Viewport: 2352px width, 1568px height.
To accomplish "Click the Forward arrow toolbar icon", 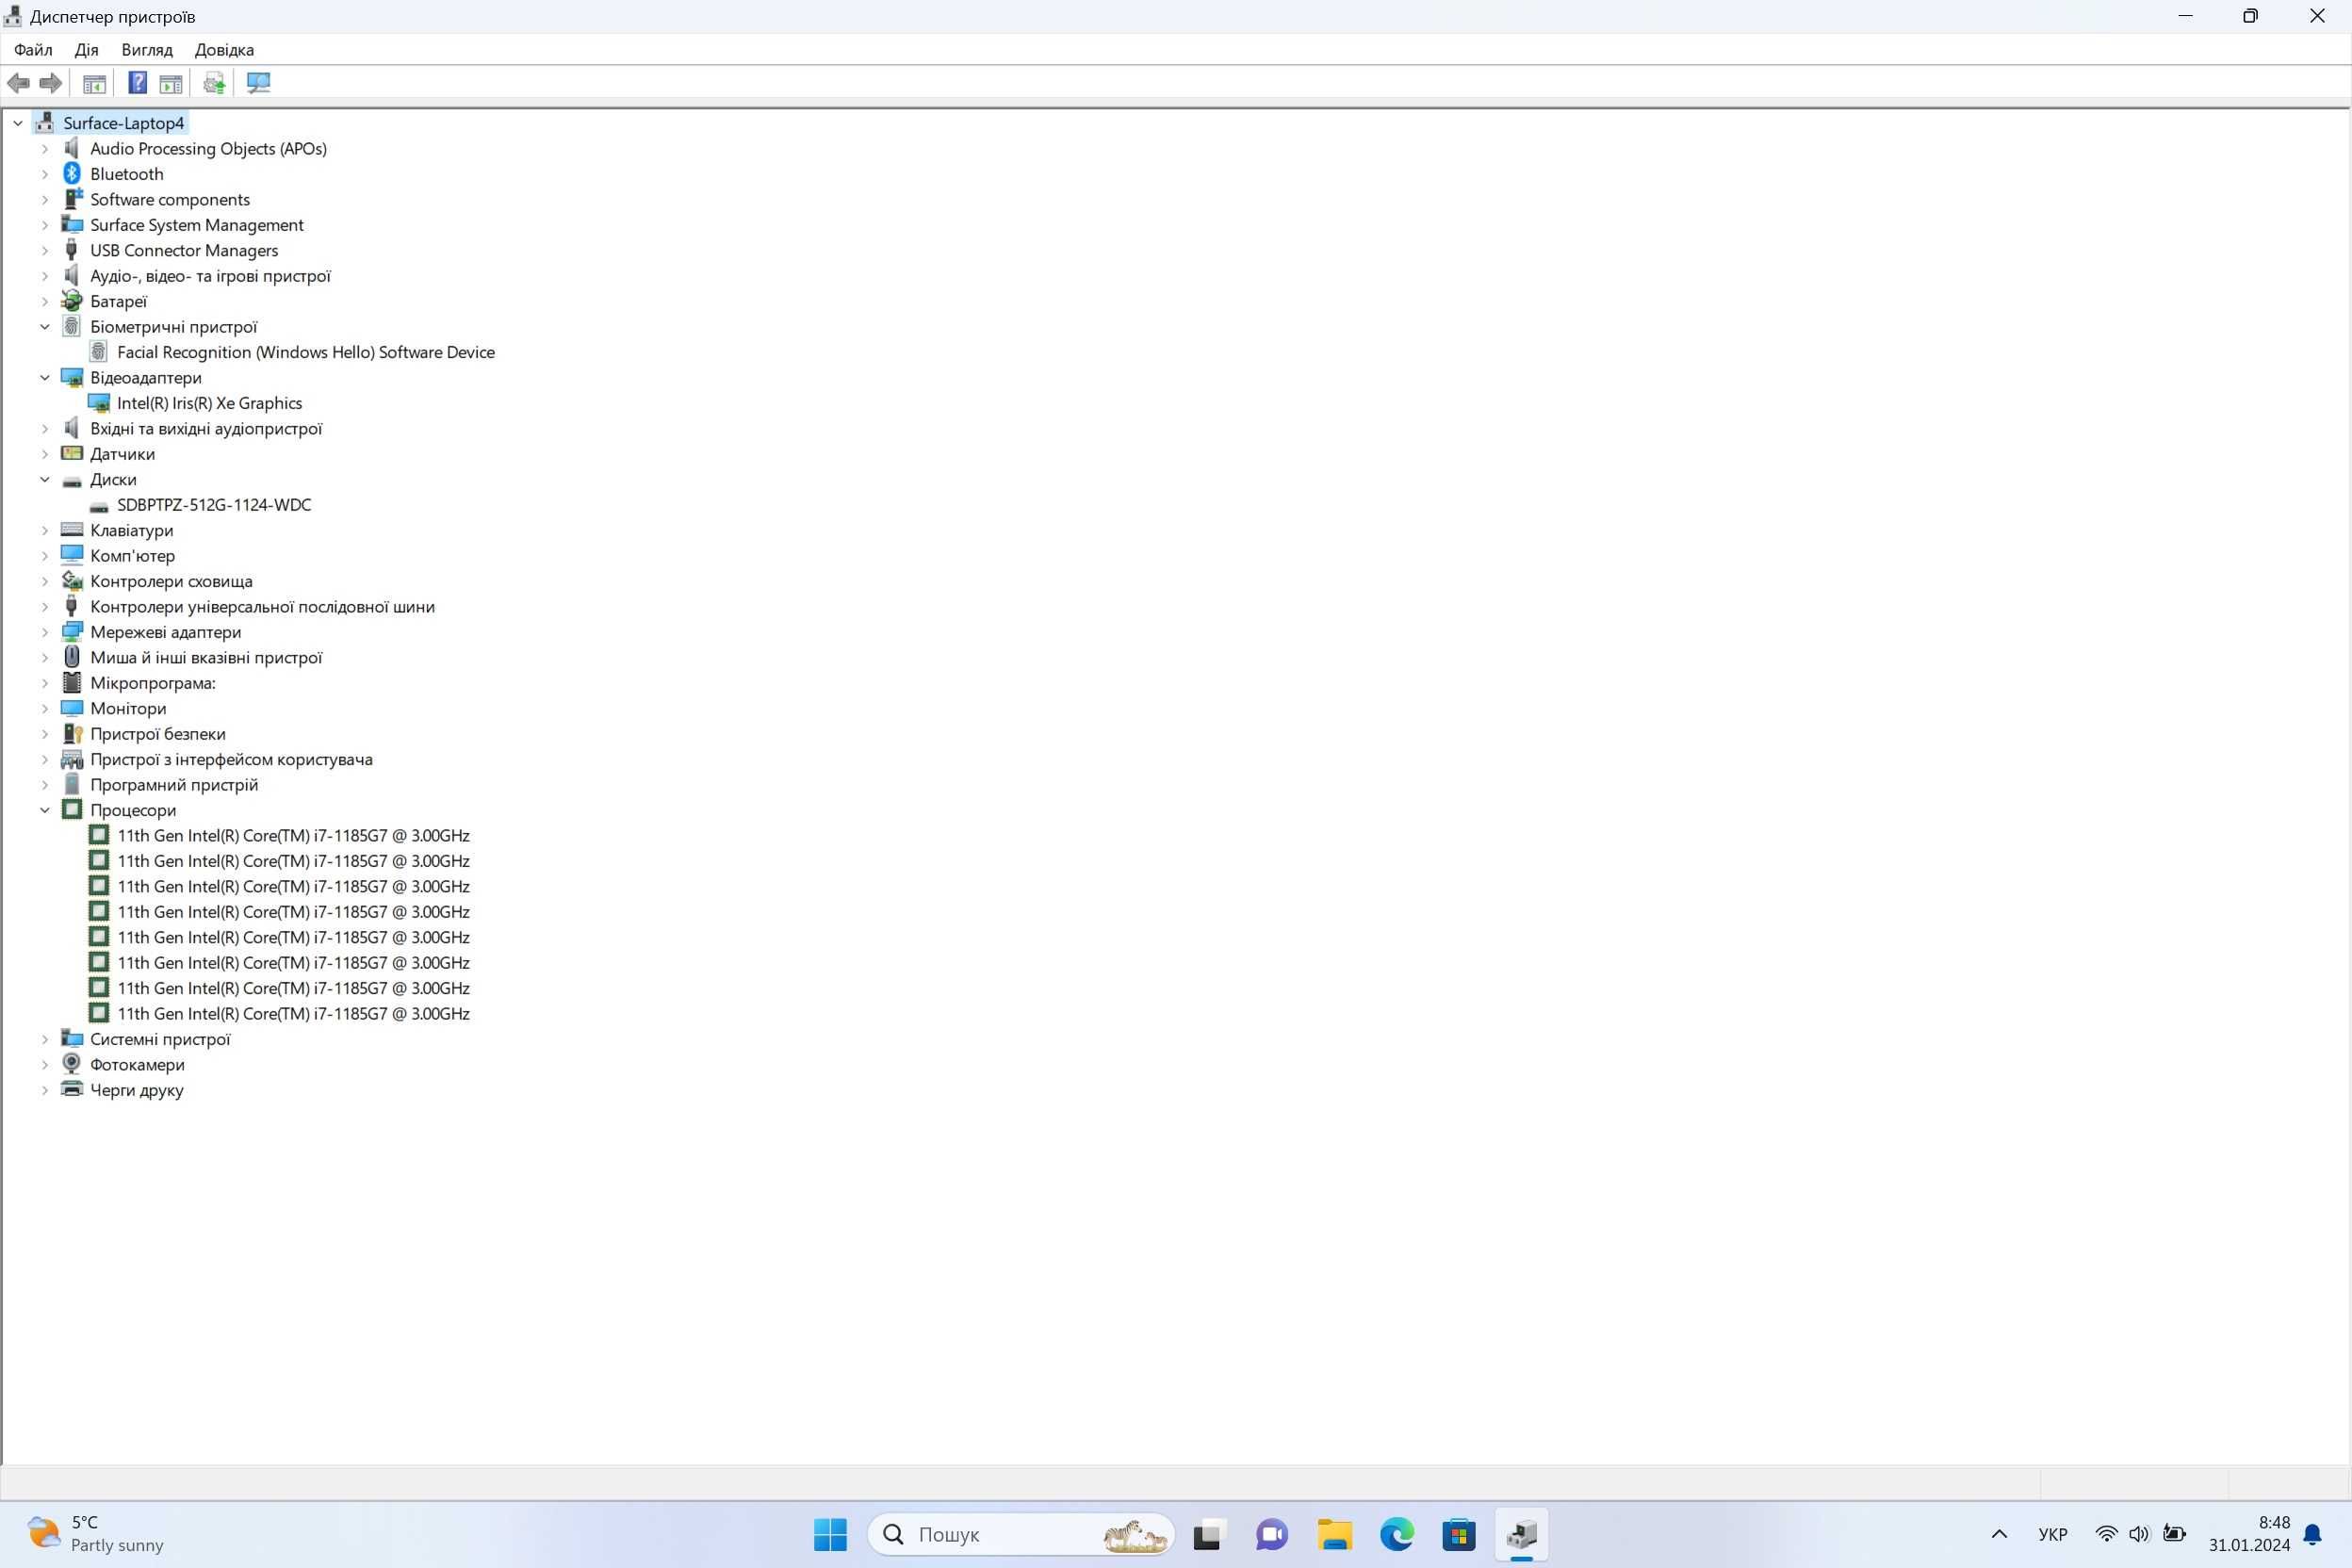I will click(50, 83).
